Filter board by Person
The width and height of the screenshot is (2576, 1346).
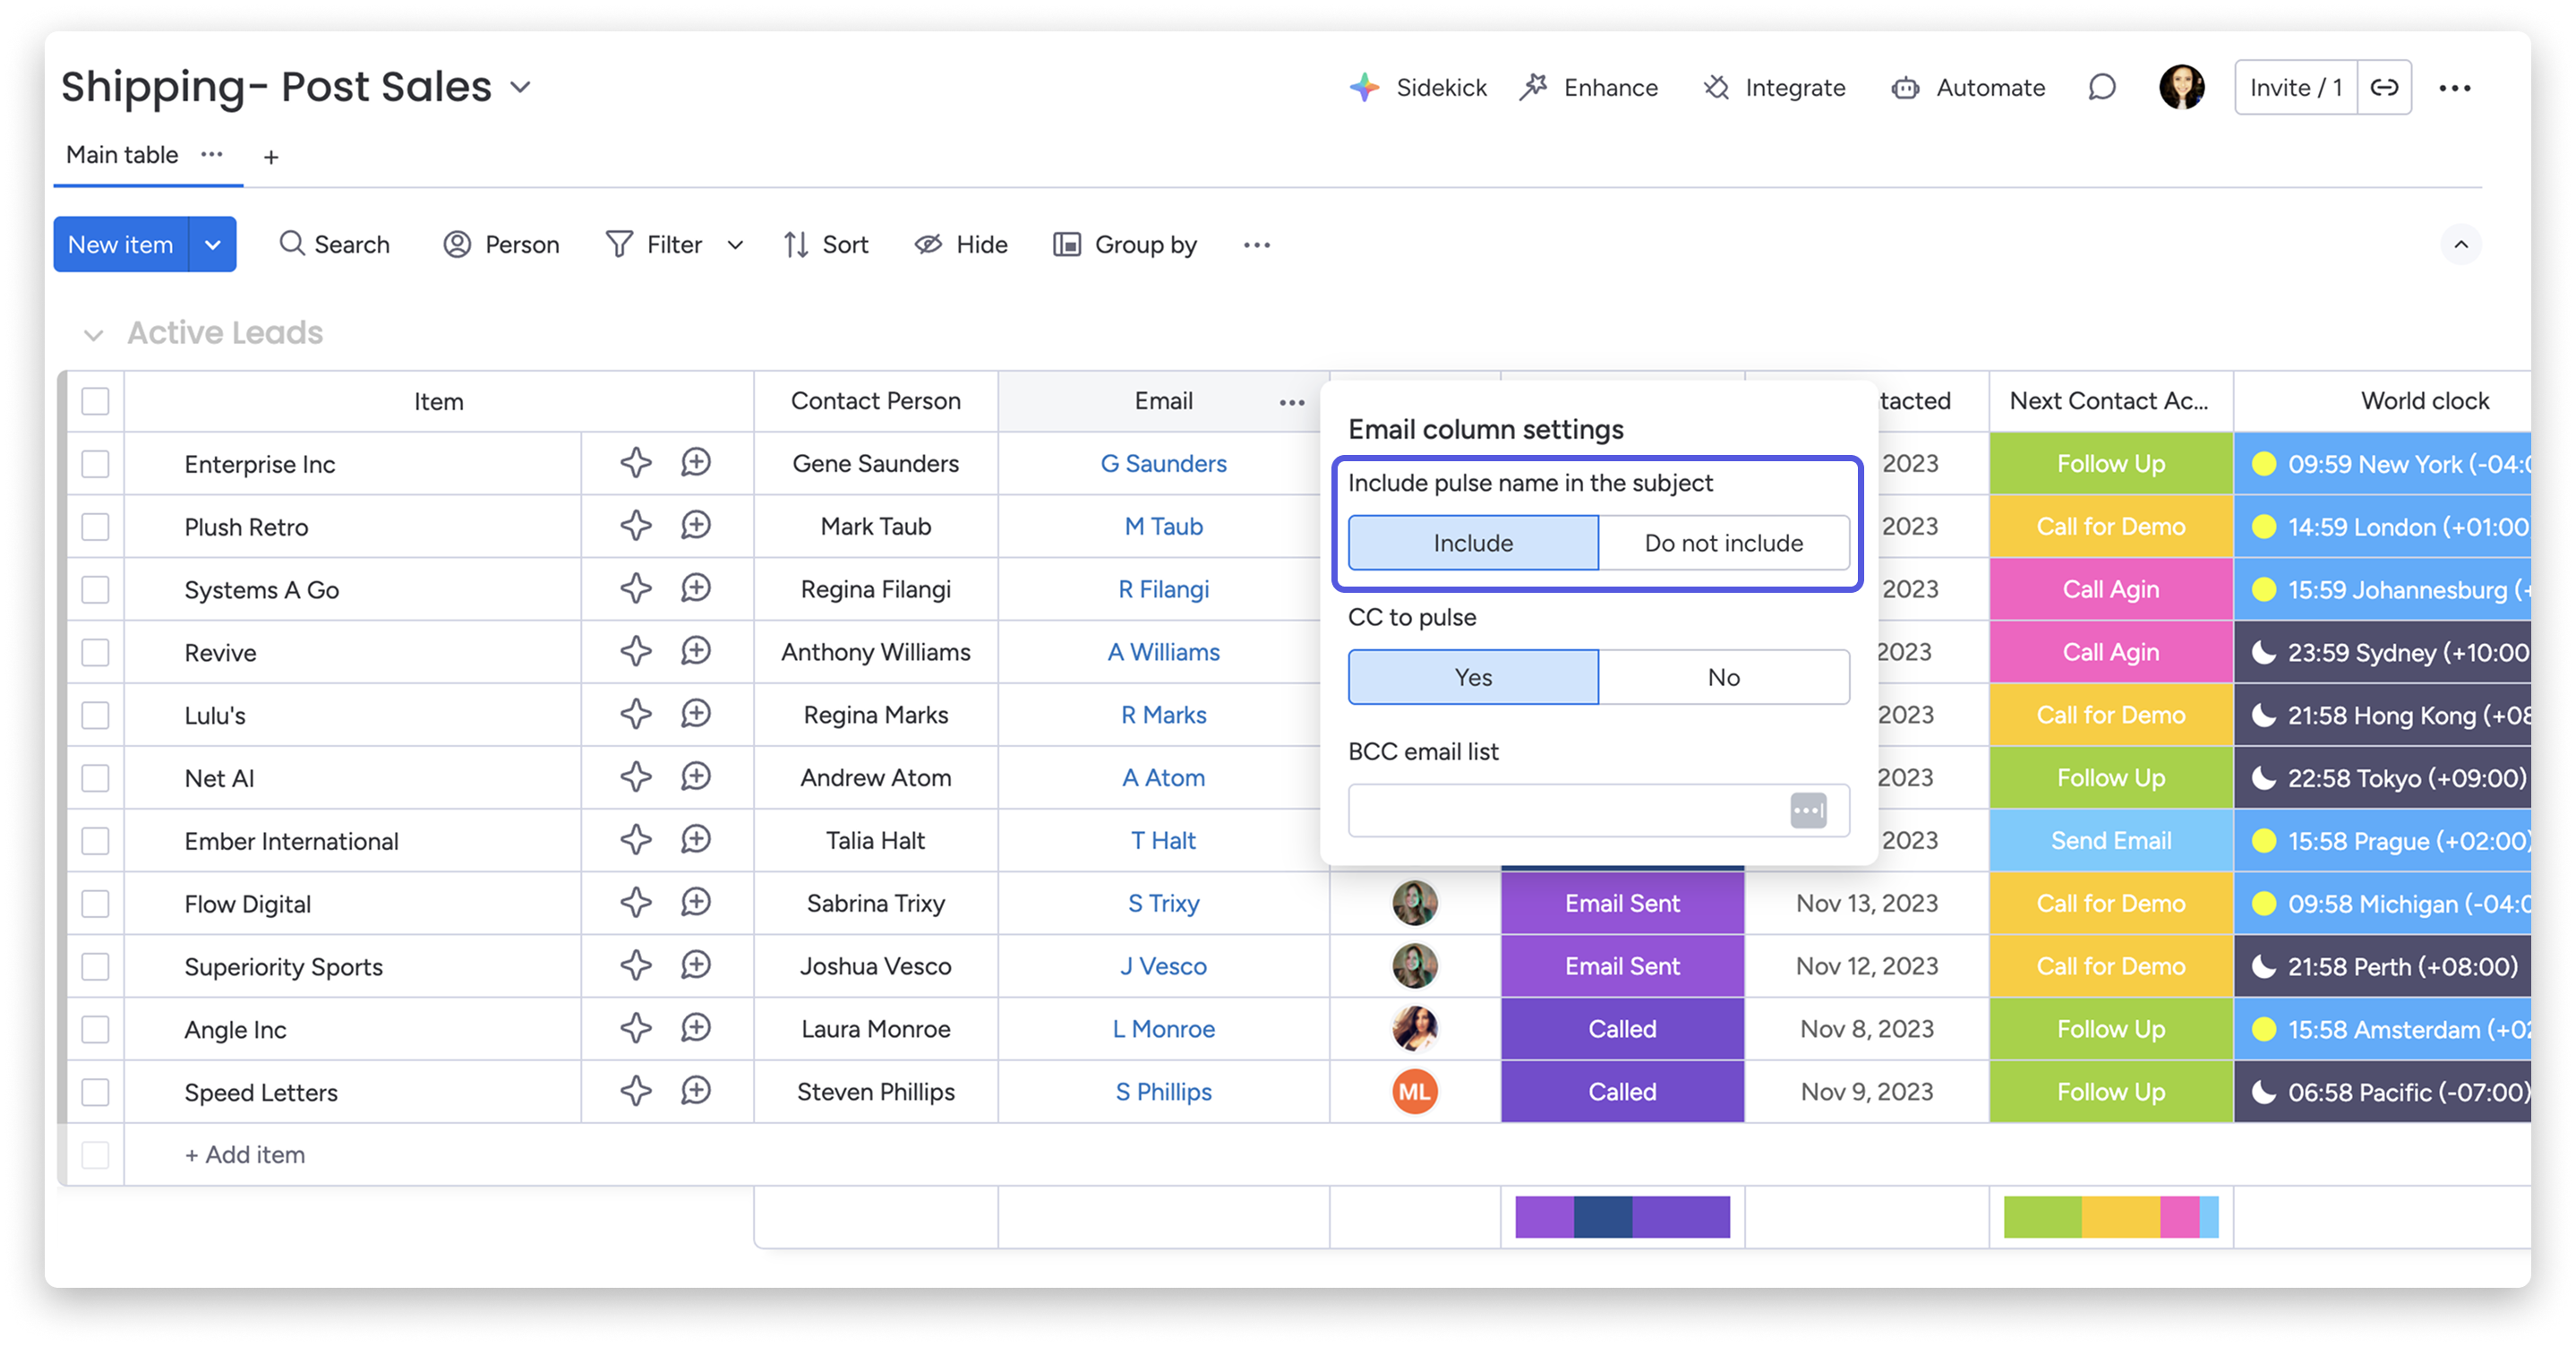500,244
